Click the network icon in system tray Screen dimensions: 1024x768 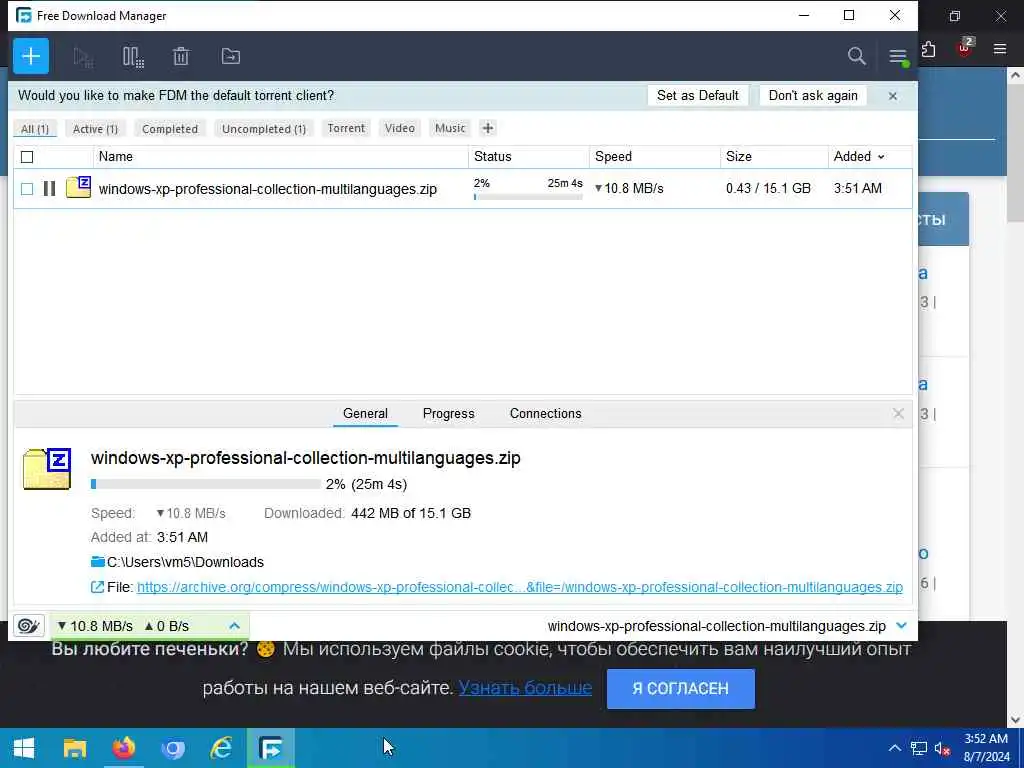click(x=919, y=748)
